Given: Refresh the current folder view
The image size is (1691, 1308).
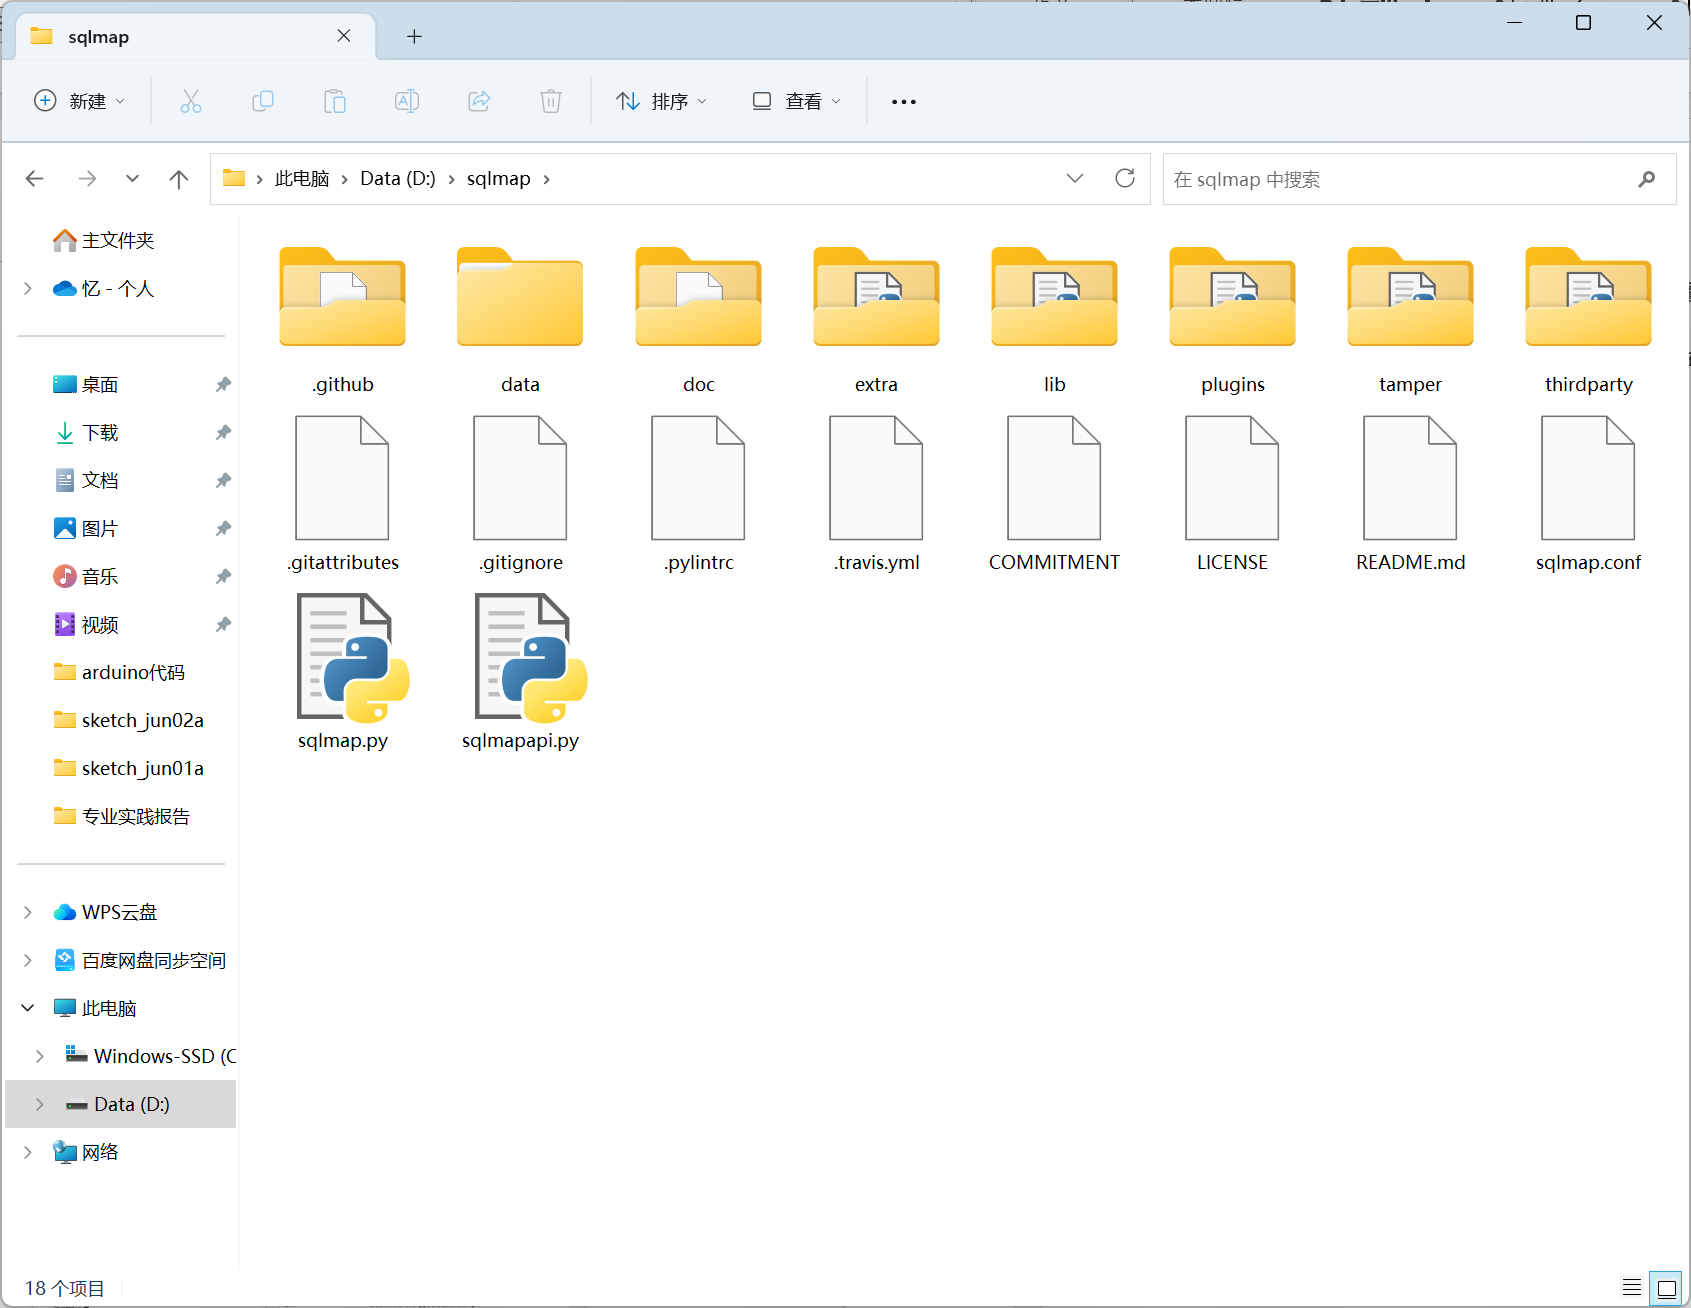Looking at the screenshot, I should 1125,178.
